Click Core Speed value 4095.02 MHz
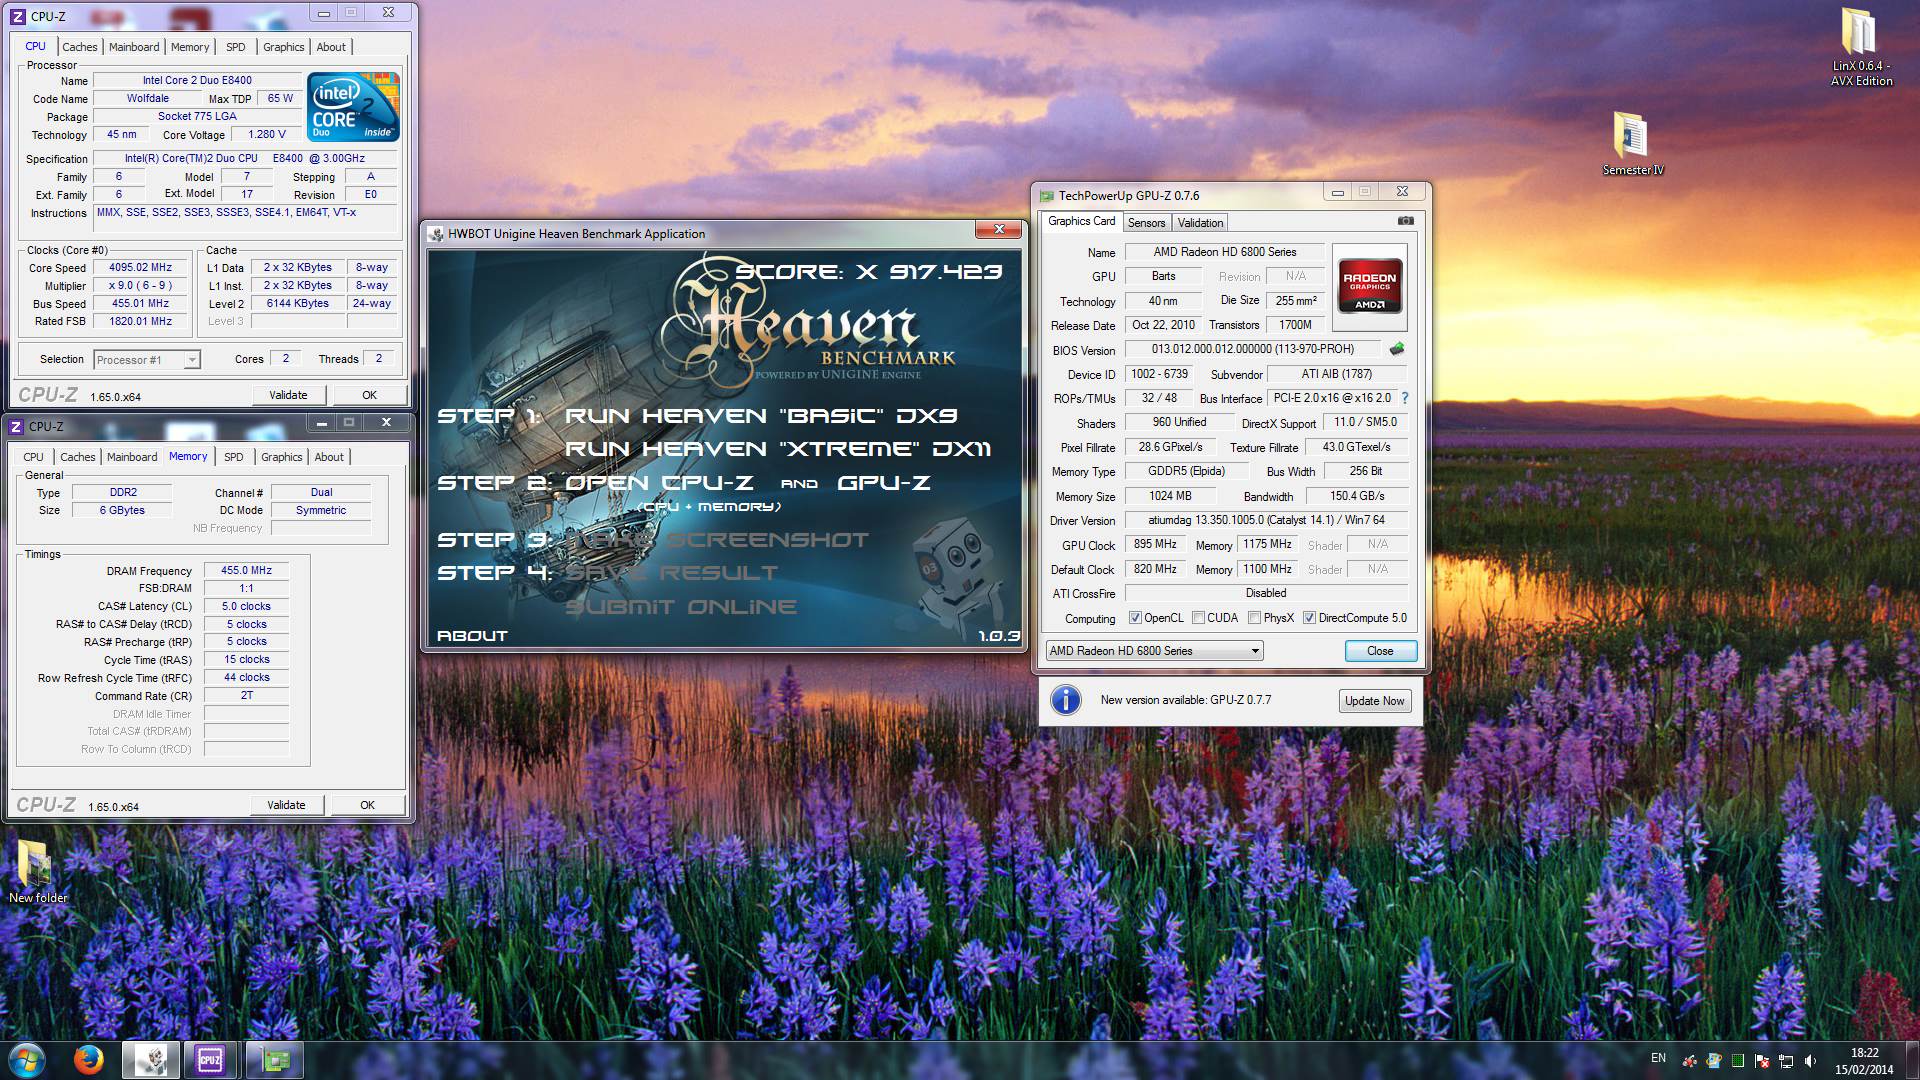 [140, 268]
